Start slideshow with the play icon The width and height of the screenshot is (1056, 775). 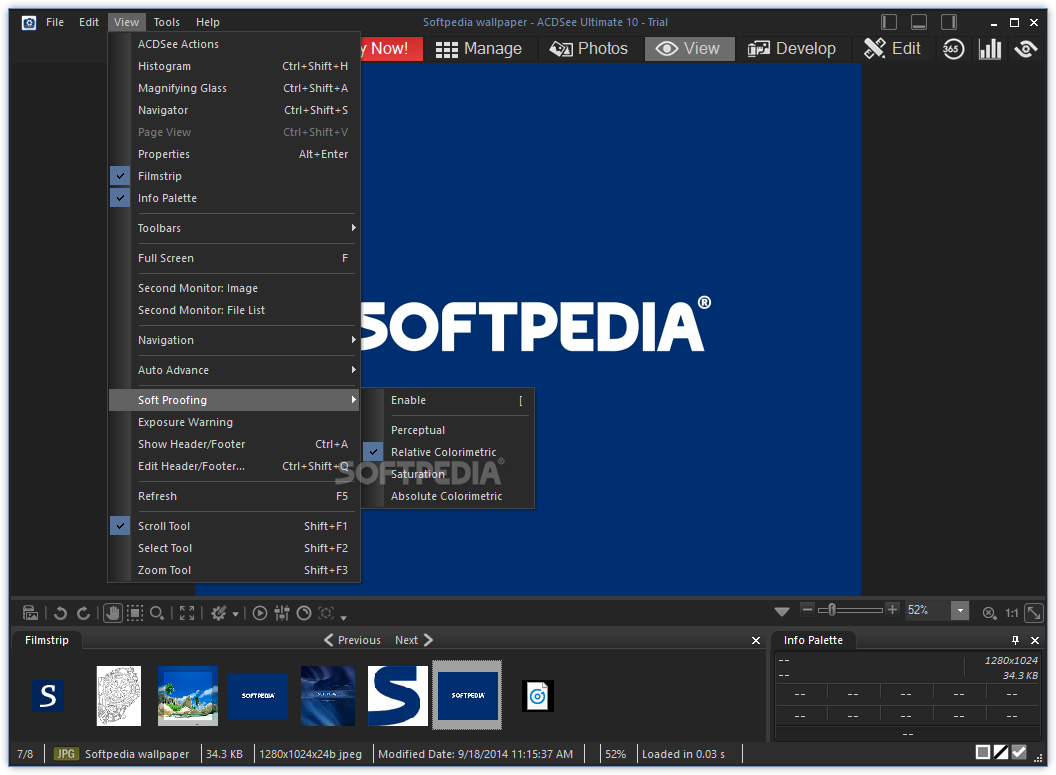click(x=260, y=613)
